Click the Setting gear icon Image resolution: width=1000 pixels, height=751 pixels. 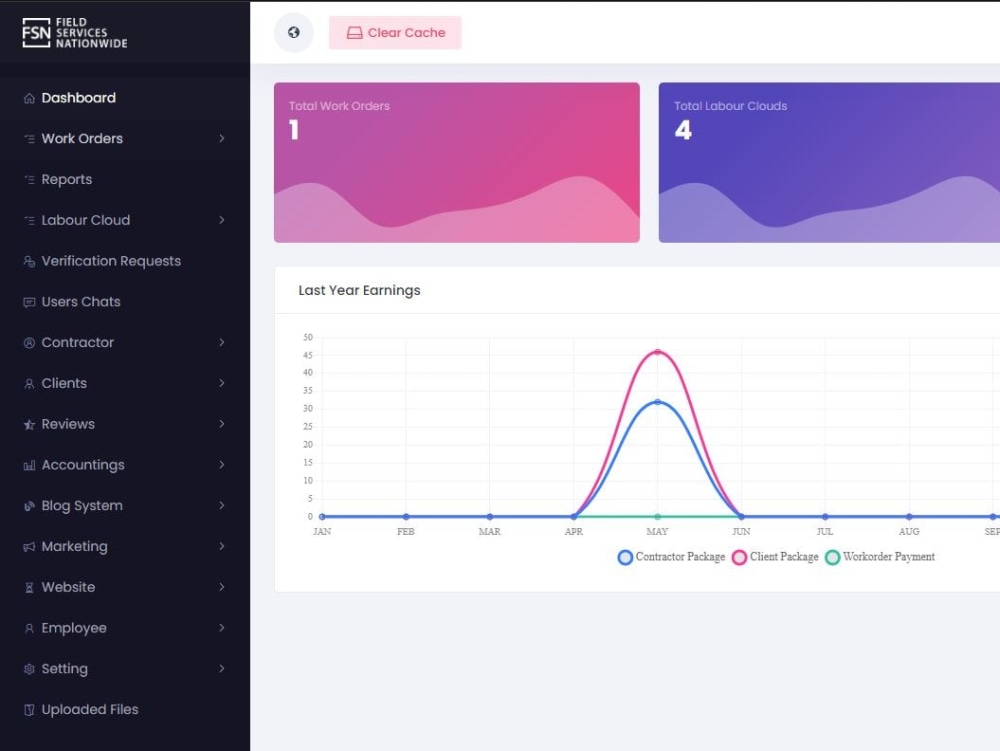[x=29, y=669]
